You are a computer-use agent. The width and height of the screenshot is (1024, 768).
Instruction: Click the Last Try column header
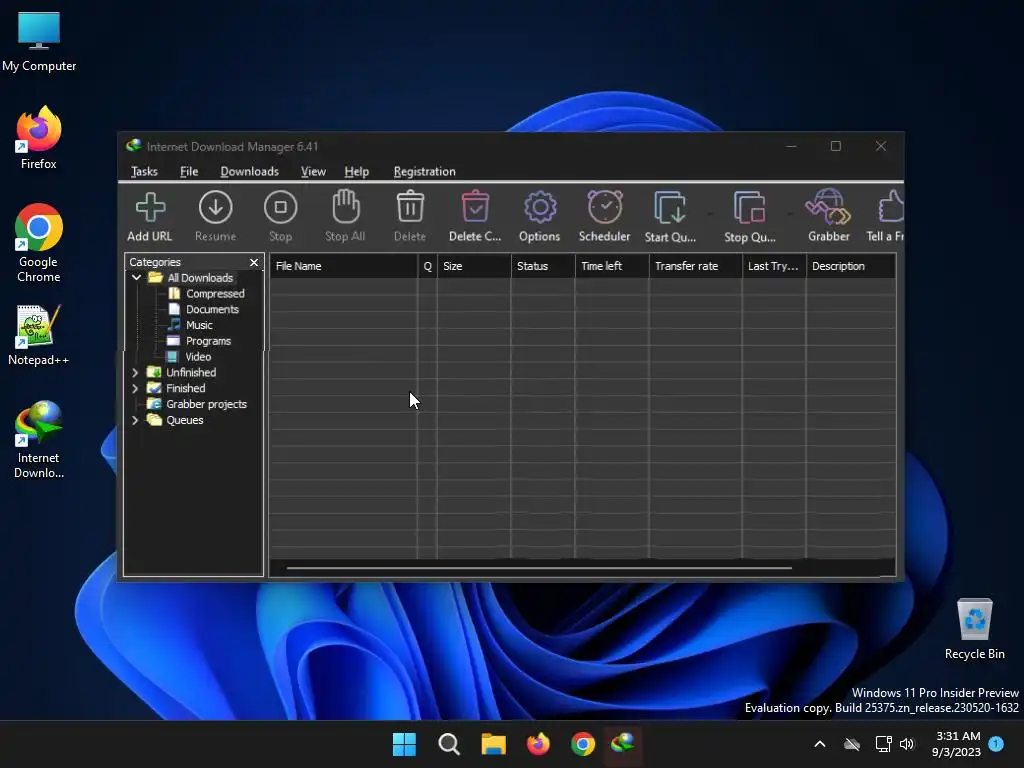(774, 266)
